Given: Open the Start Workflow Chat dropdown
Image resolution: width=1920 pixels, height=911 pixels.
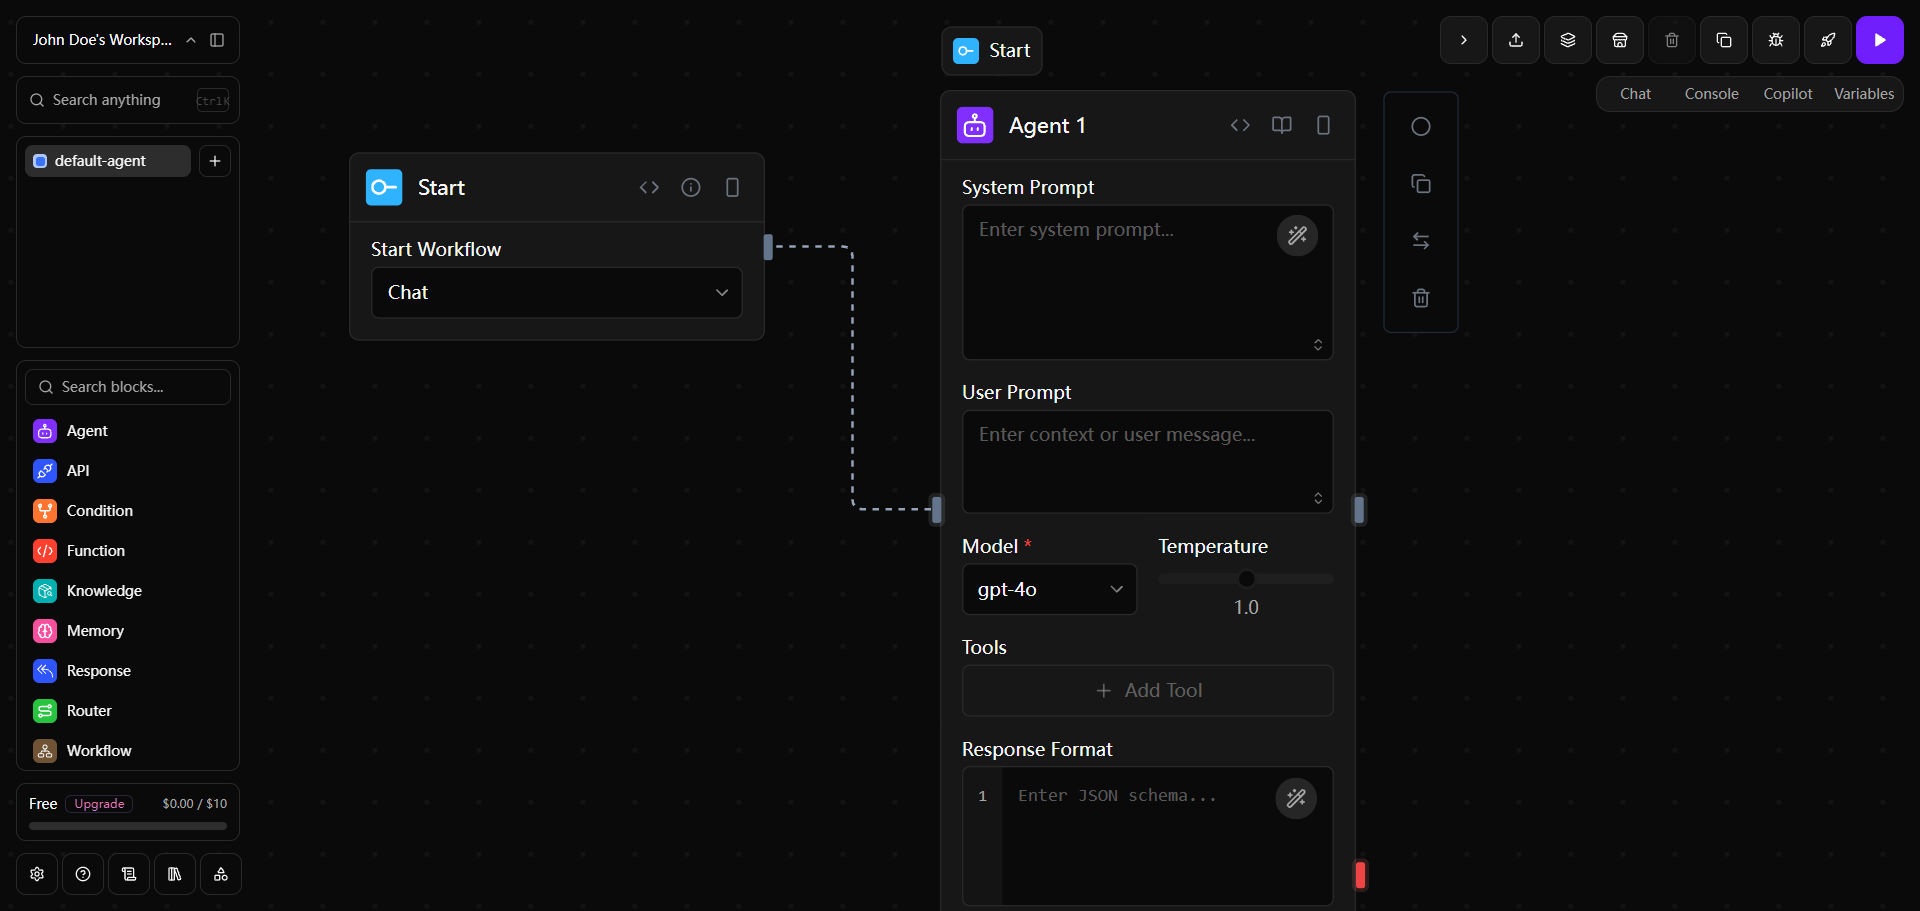Looking at the screenshot, I should 556,293.
